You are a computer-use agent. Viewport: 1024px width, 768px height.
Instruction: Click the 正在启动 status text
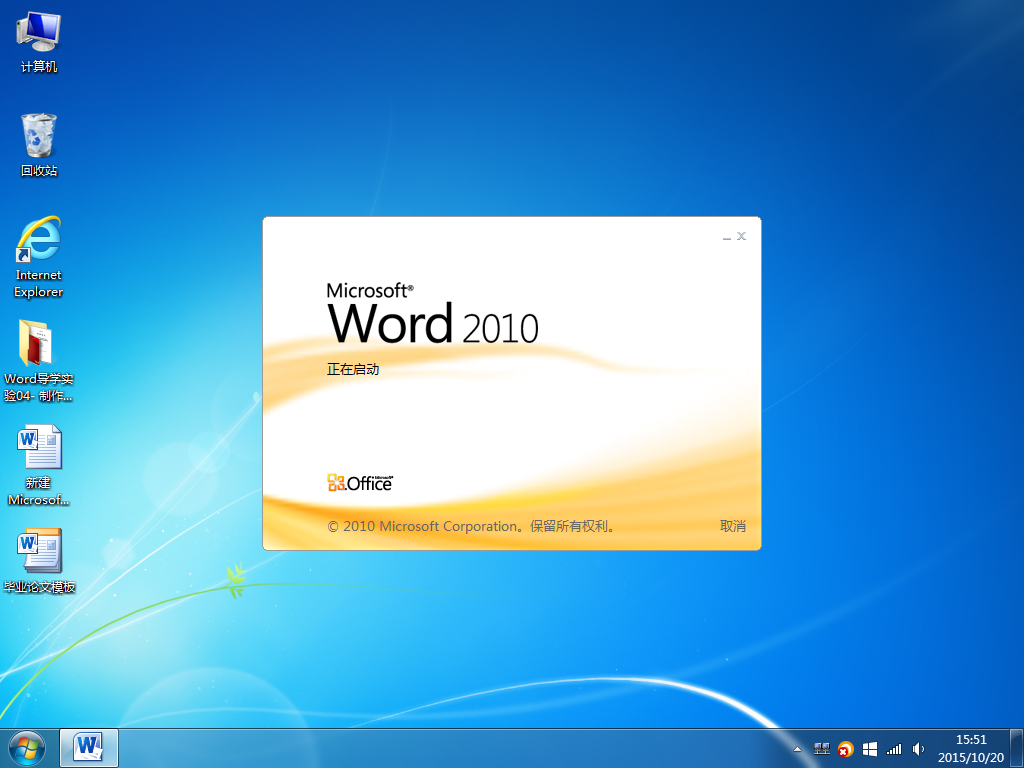[x=353, y=370]
